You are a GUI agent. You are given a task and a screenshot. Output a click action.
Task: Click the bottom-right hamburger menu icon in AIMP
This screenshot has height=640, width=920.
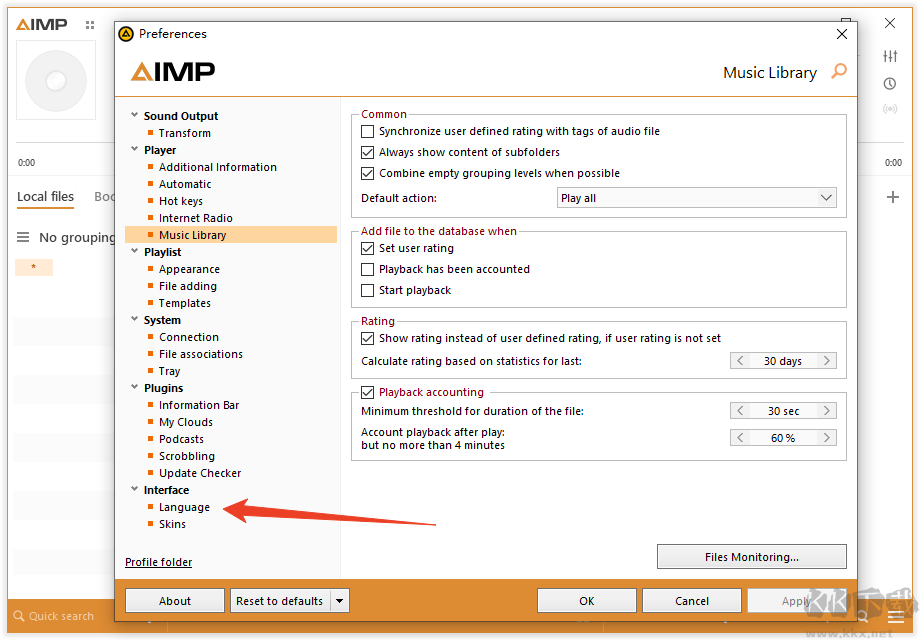click(x=895, y=617)
